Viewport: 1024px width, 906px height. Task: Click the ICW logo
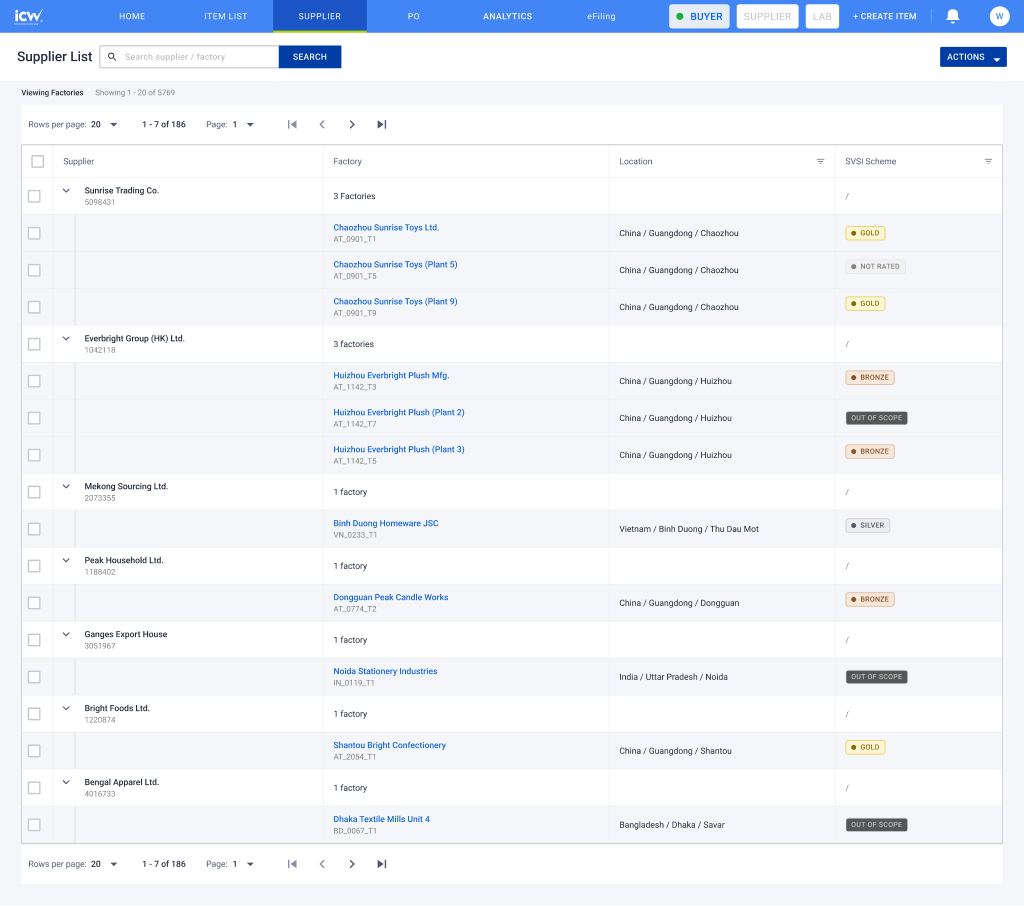click(29, 16)
